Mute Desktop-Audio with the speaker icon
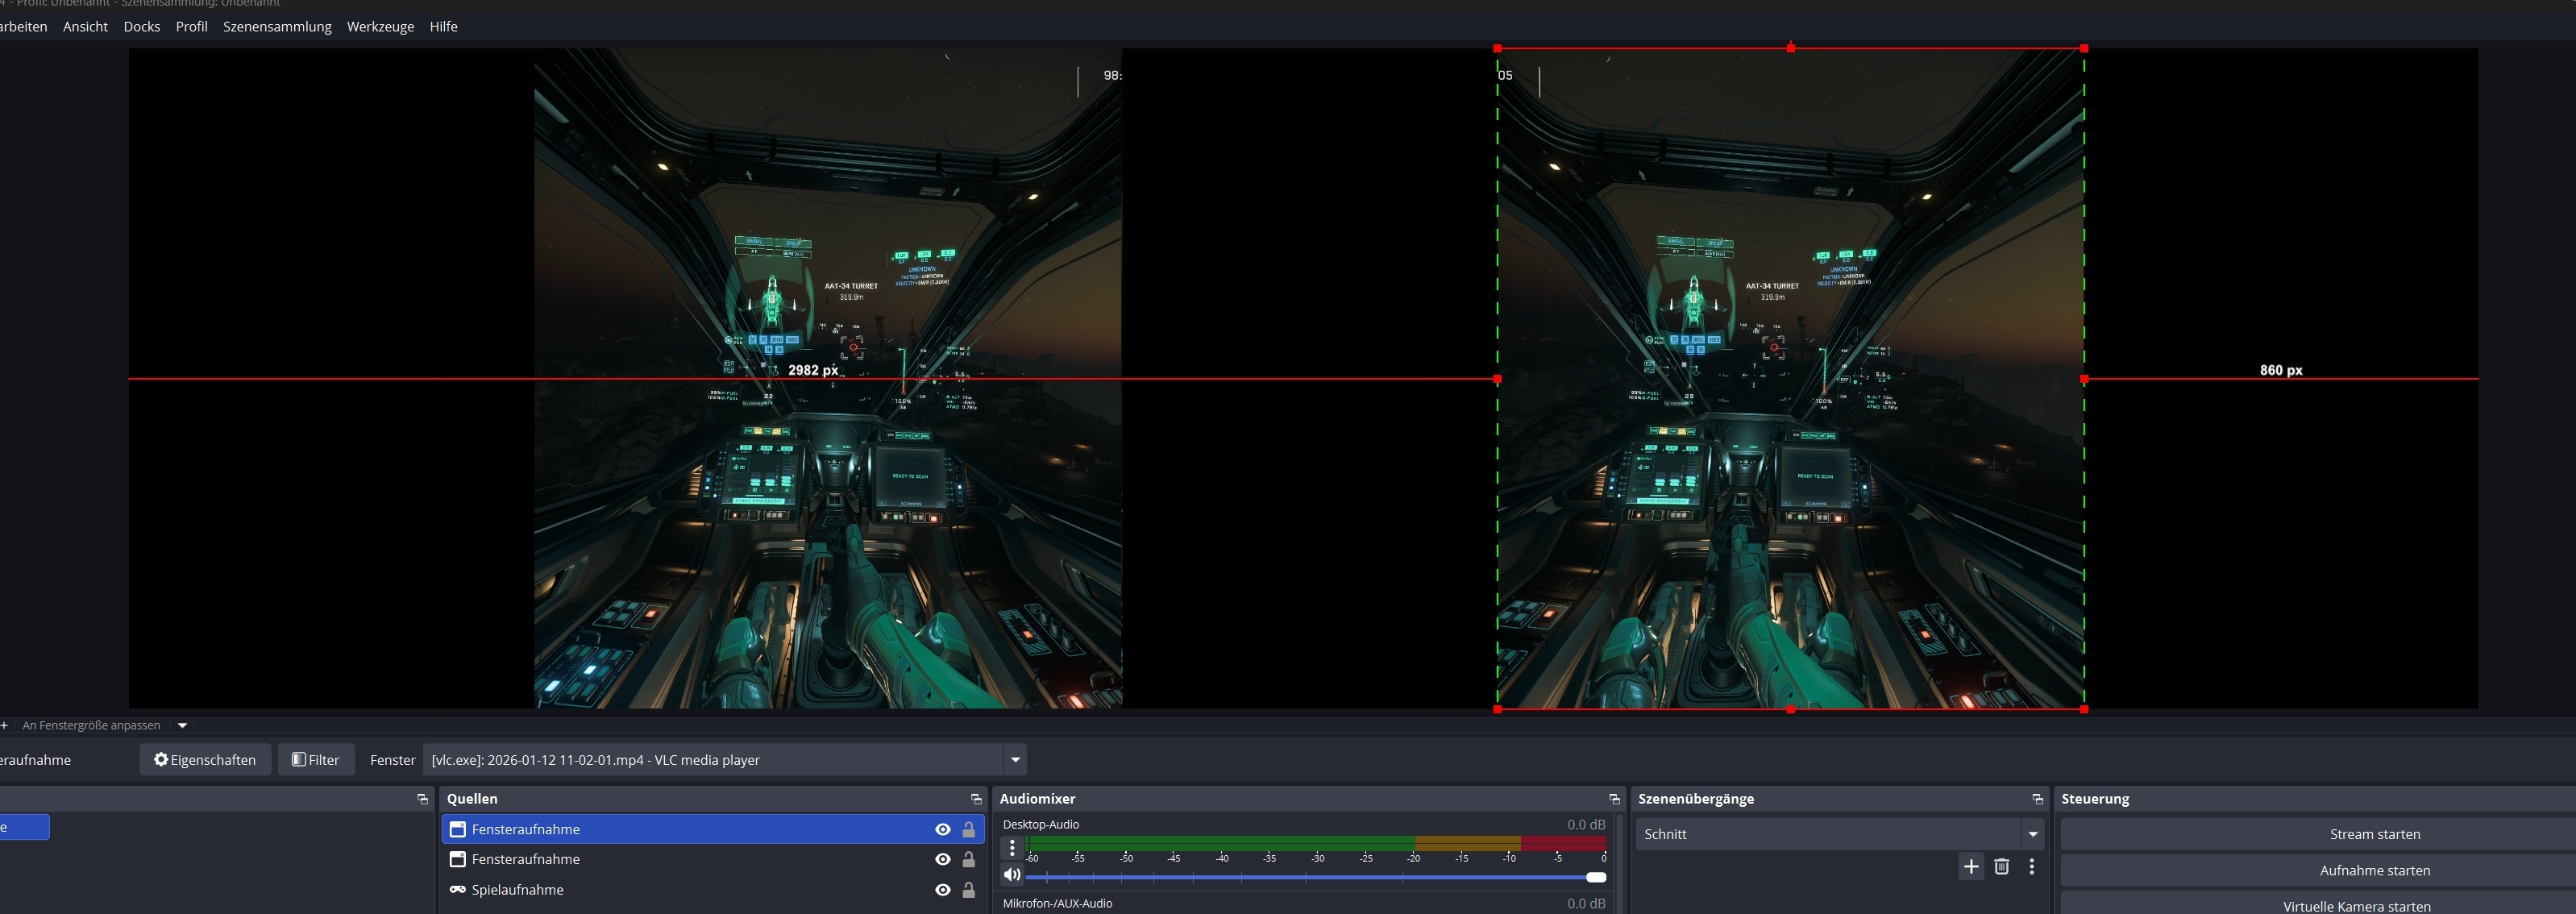The width and height of the screenshot is (2576, 914). [1012, 875]
